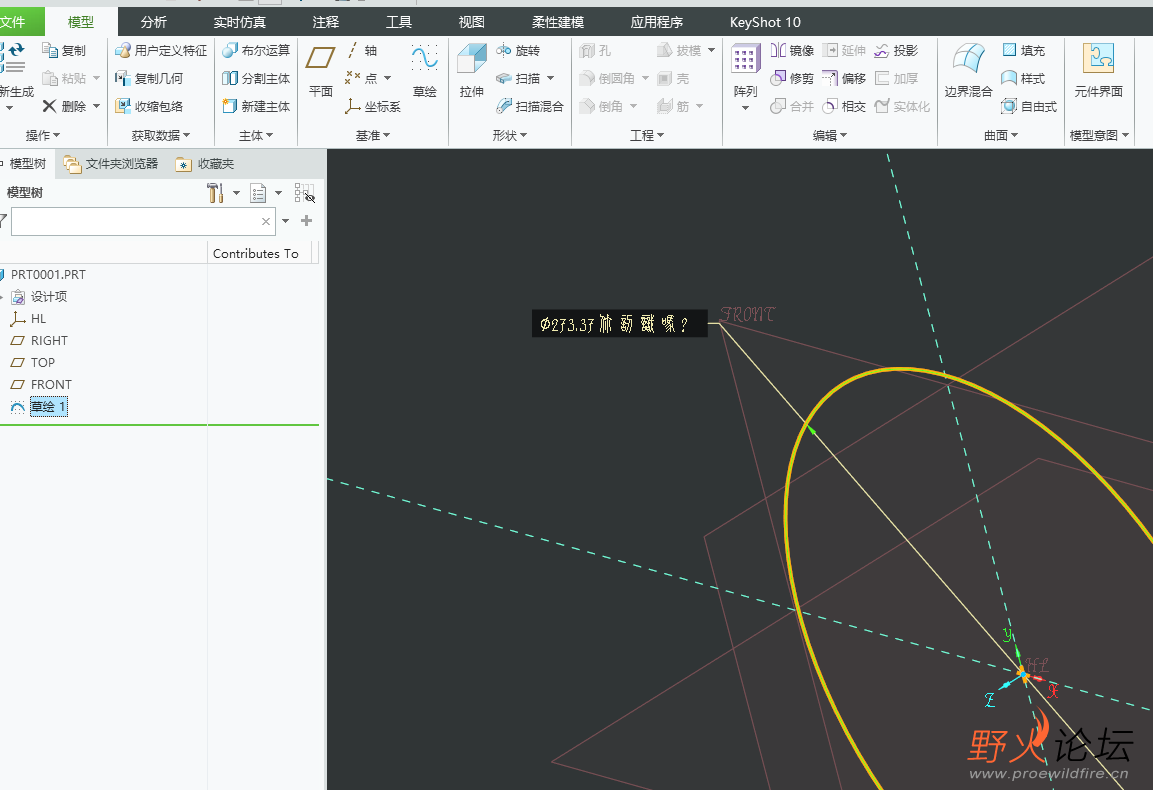Screen dimensions: 1153x790
Task: Open Boundary Blend (边界混合)
Action: point(968,71)
